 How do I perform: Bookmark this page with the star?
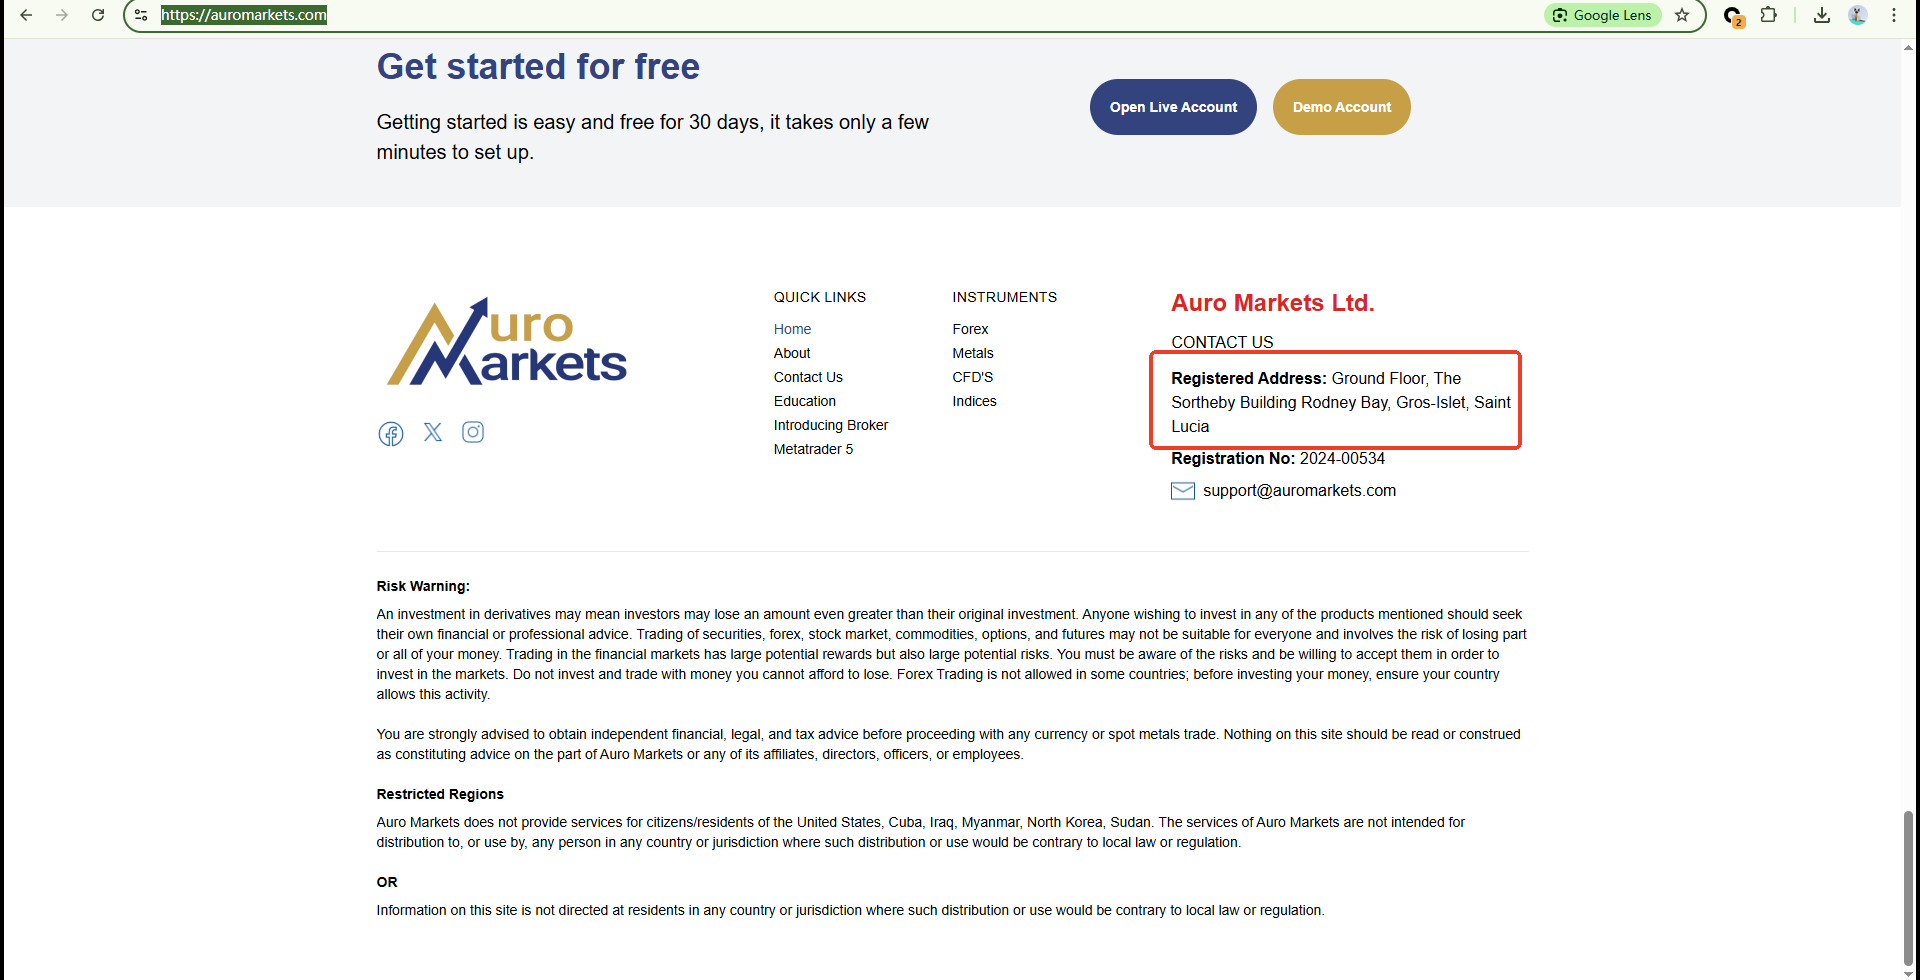pos(1682,15)
